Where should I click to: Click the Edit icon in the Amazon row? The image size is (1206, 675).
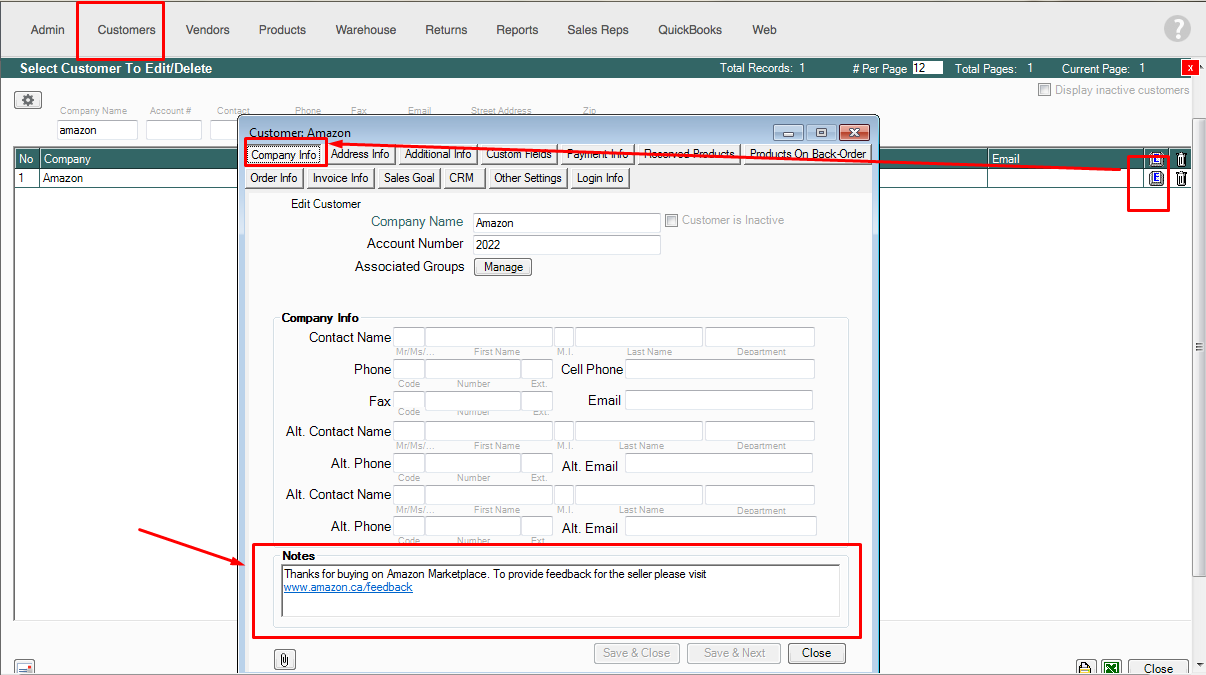point(1156,179)
